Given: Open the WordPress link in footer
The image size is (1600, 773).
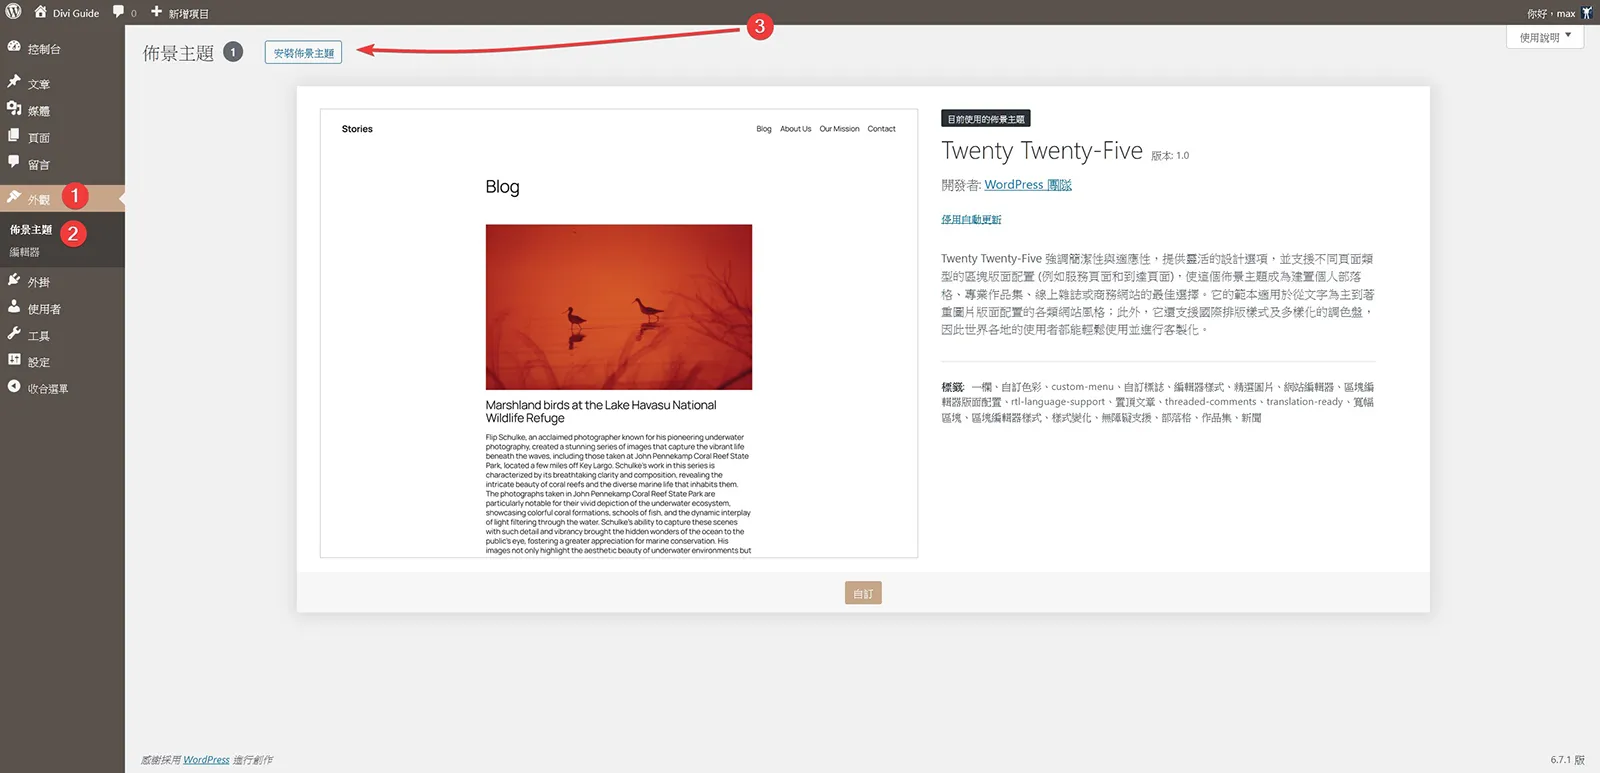Looking at the screenshot, I should 206,760.
